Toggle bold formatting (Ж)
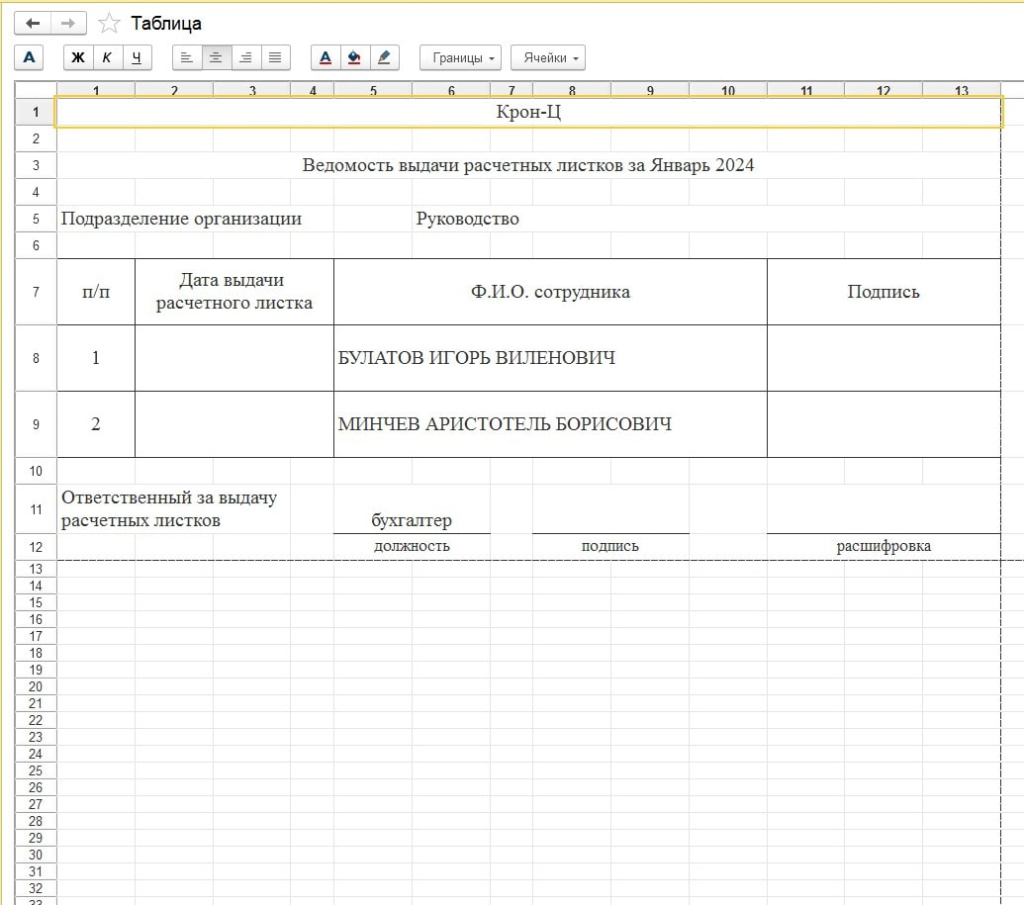The image size is (1024, 905). (78, 57)
